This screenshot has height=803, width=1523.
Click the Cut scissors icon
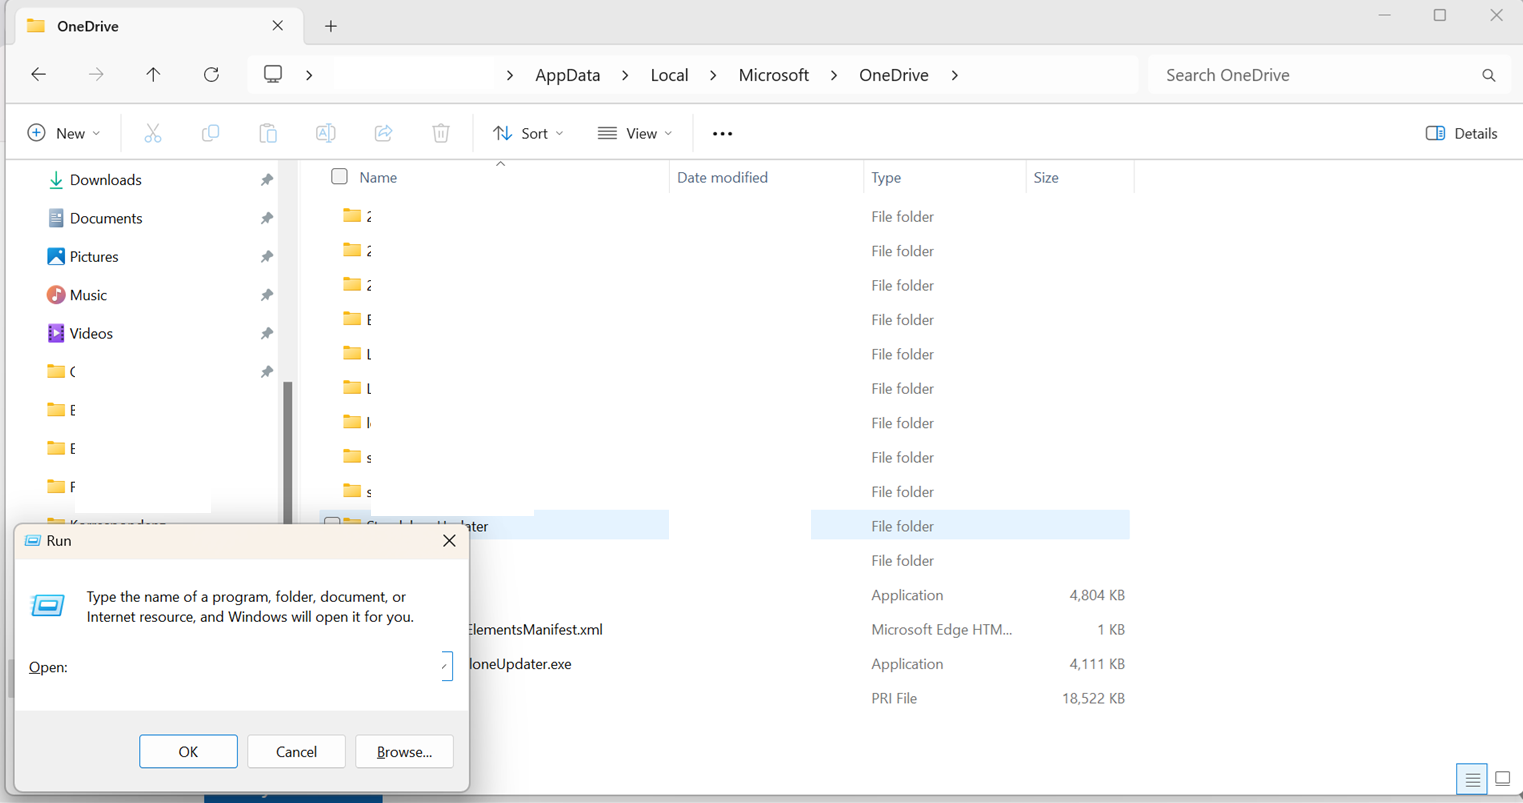click(152, 133)
